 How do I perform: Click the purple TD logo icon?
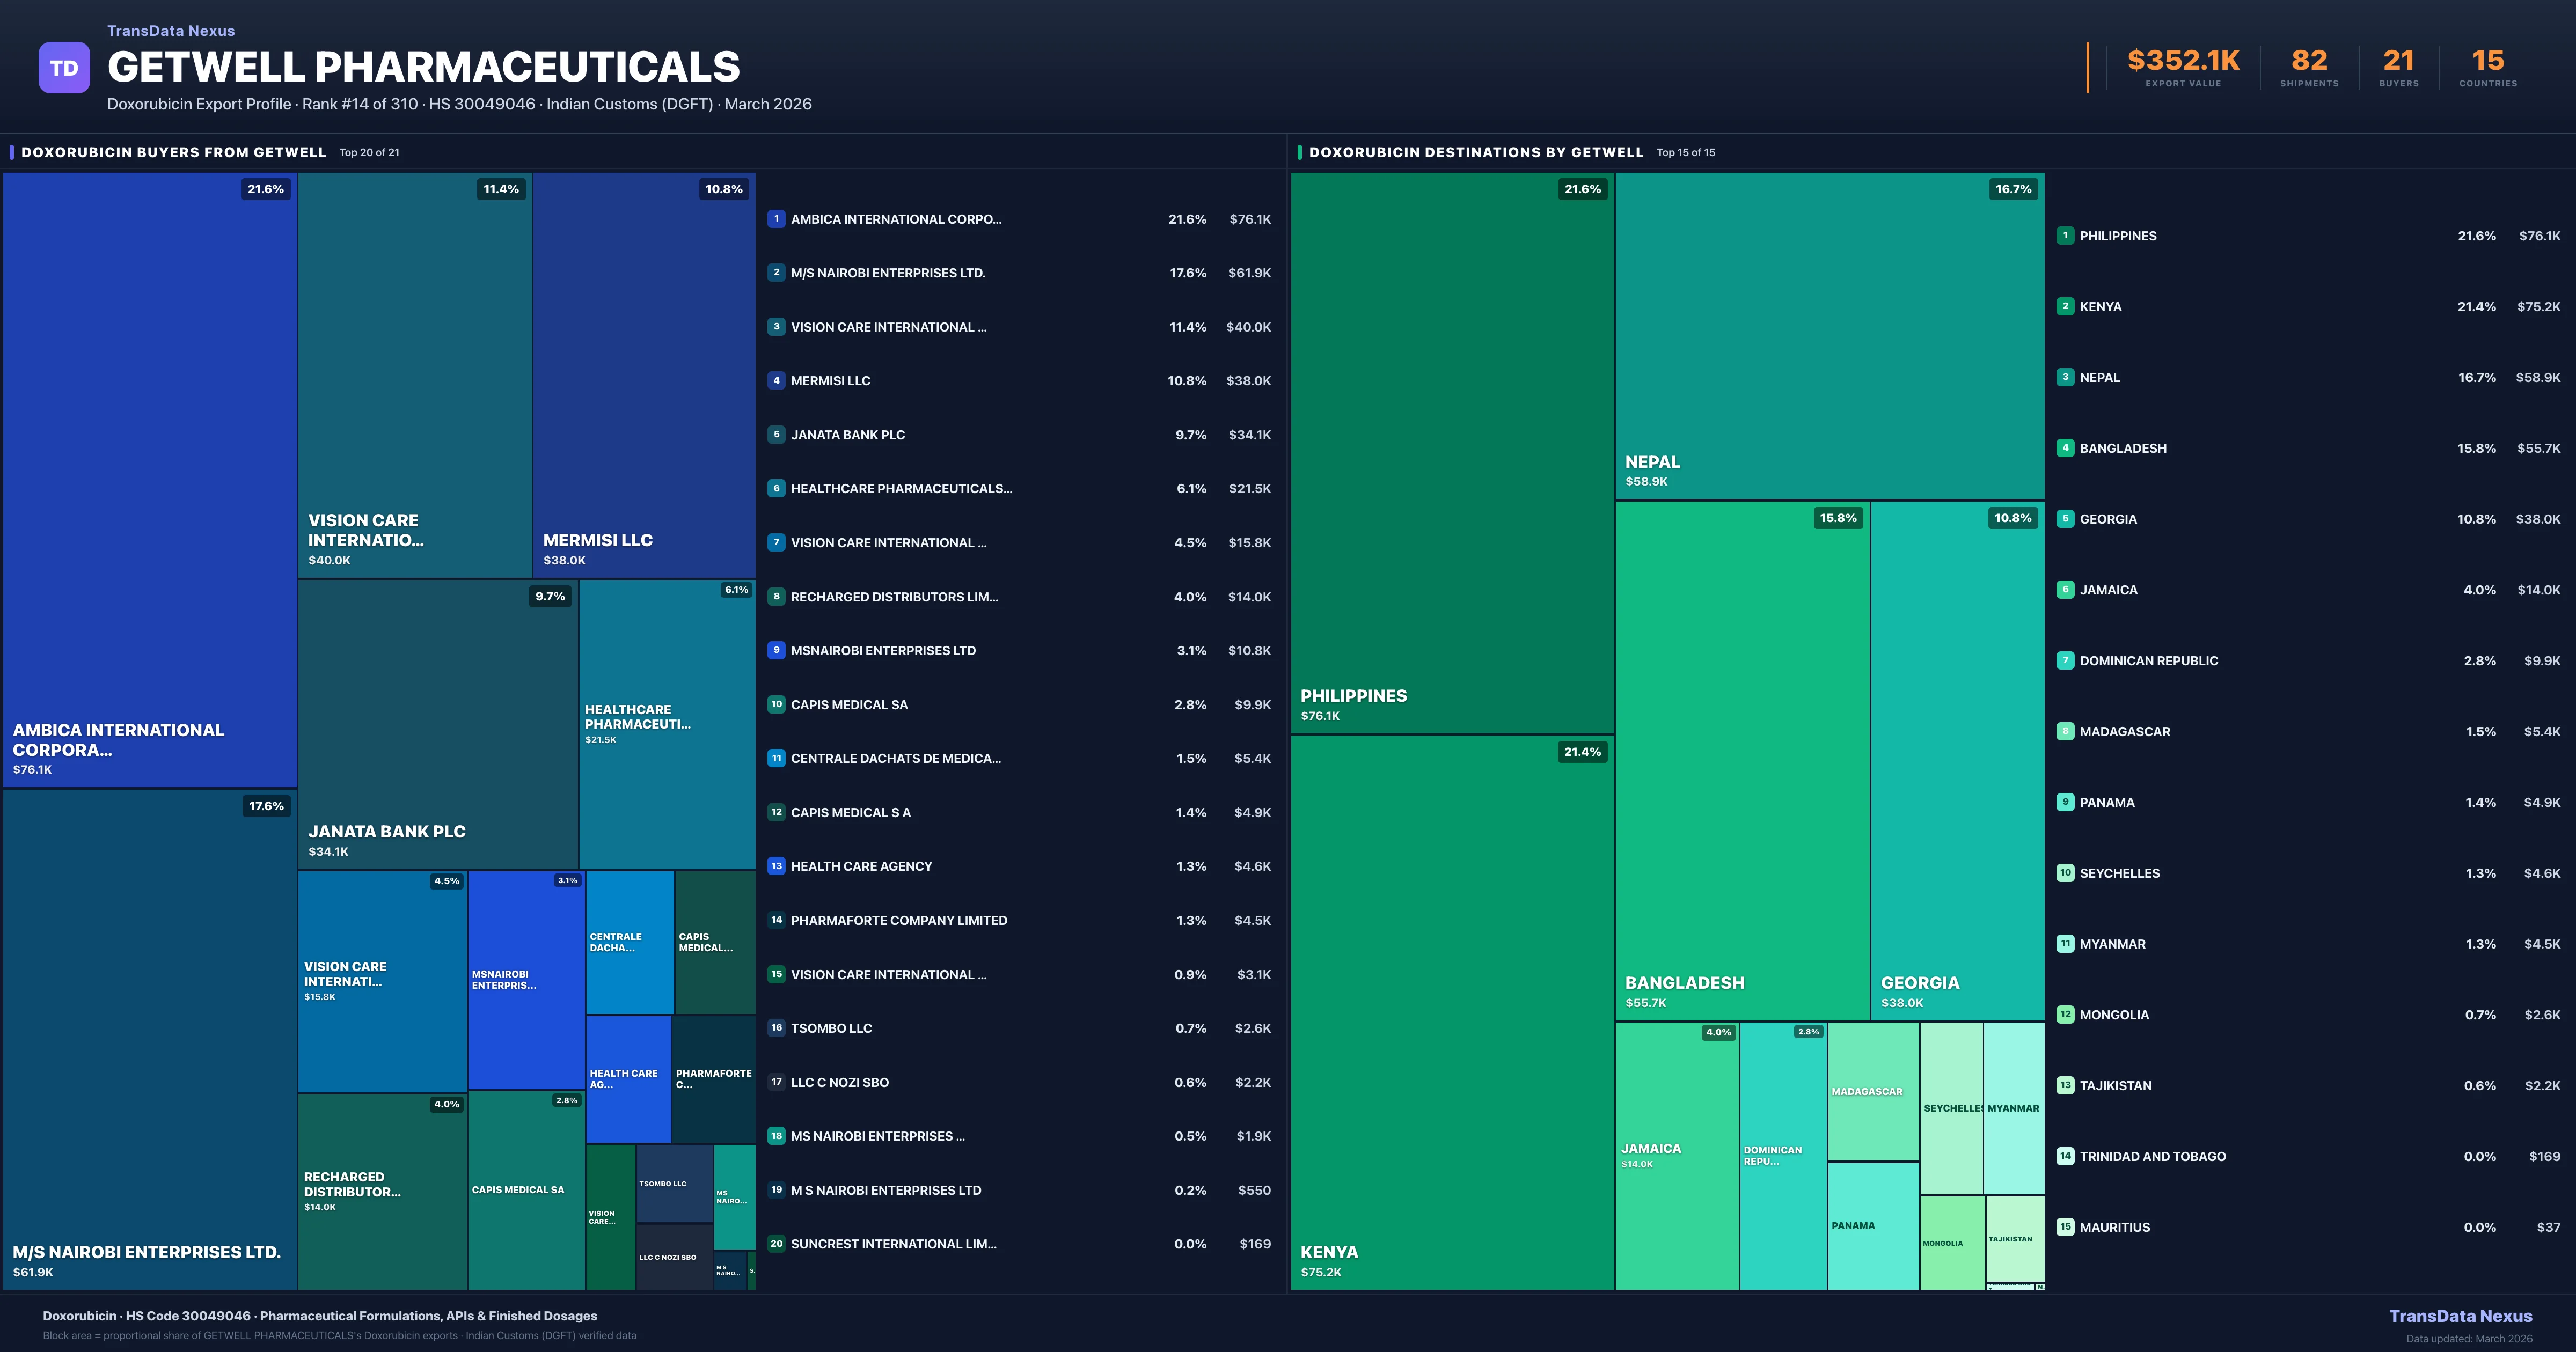point(64,68)
